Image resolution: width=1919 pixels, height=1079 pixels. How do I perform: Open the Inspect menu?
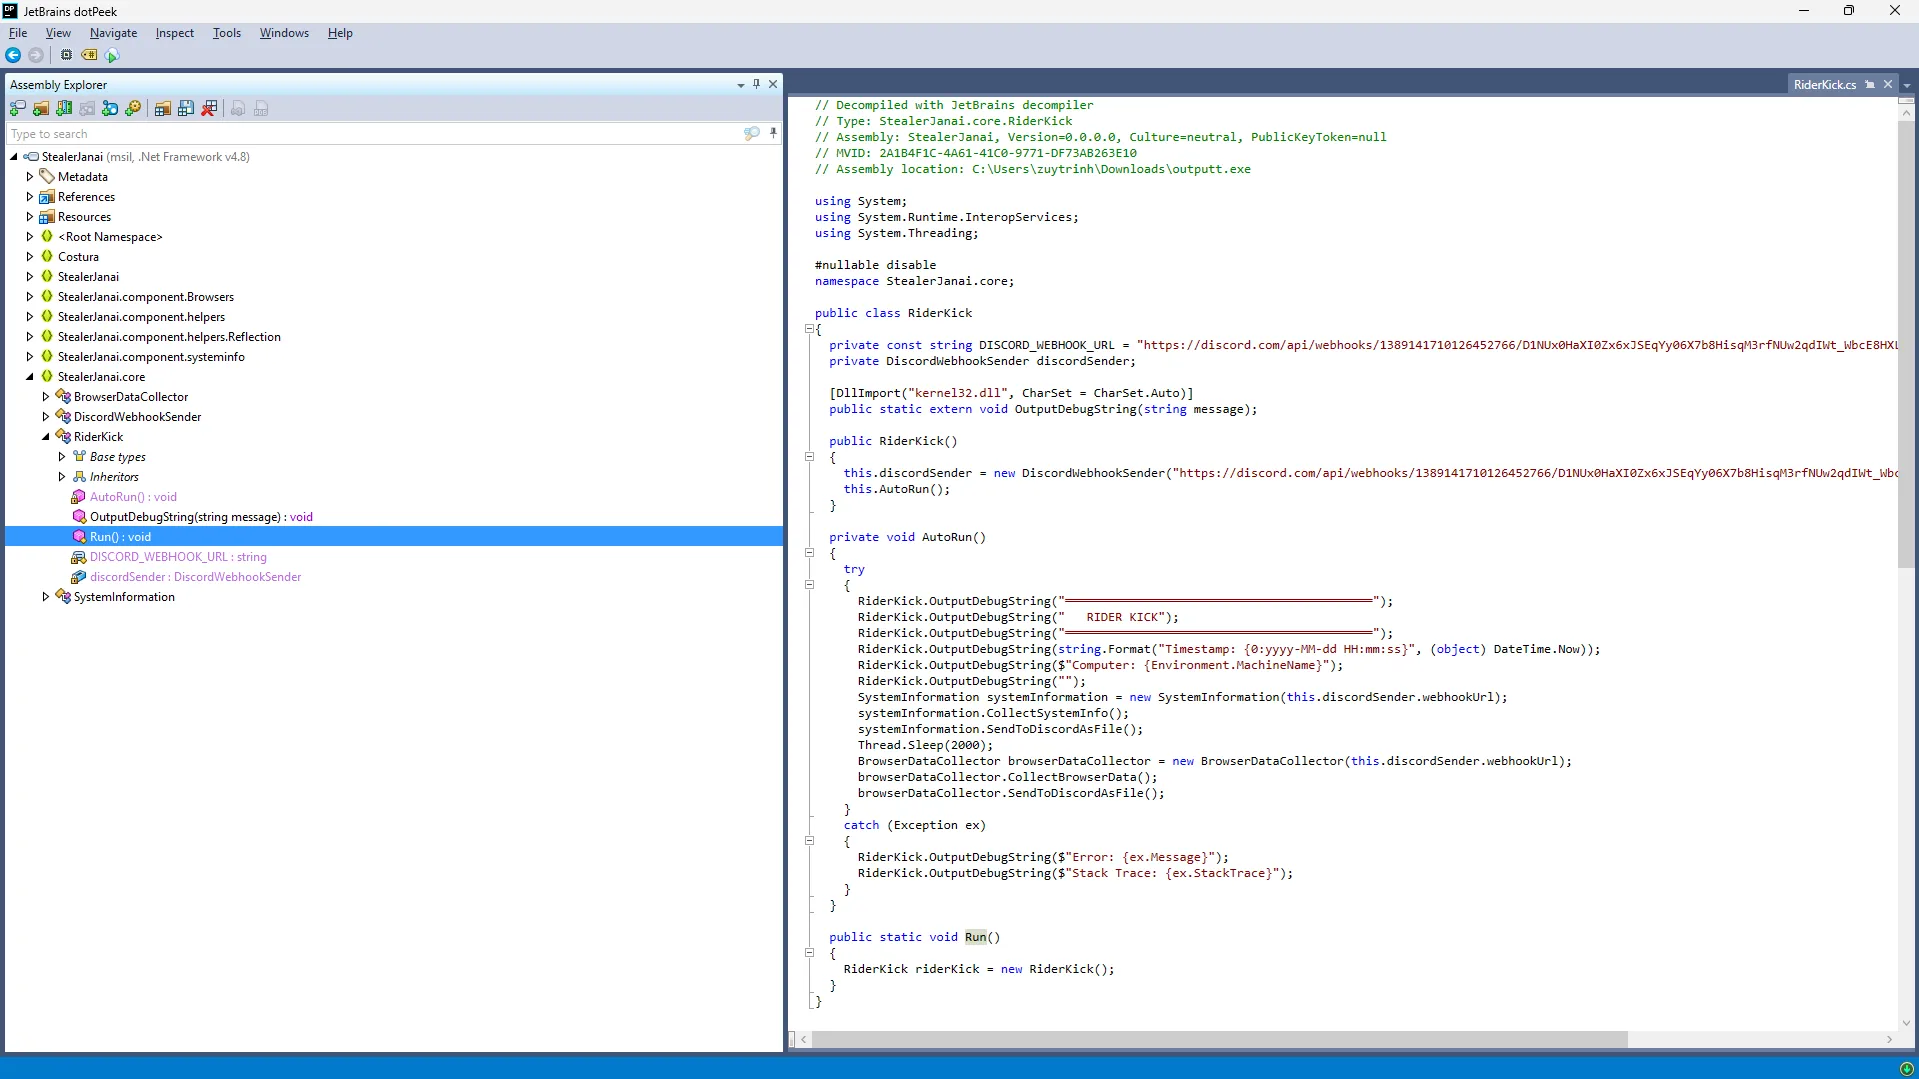[175, 33]
